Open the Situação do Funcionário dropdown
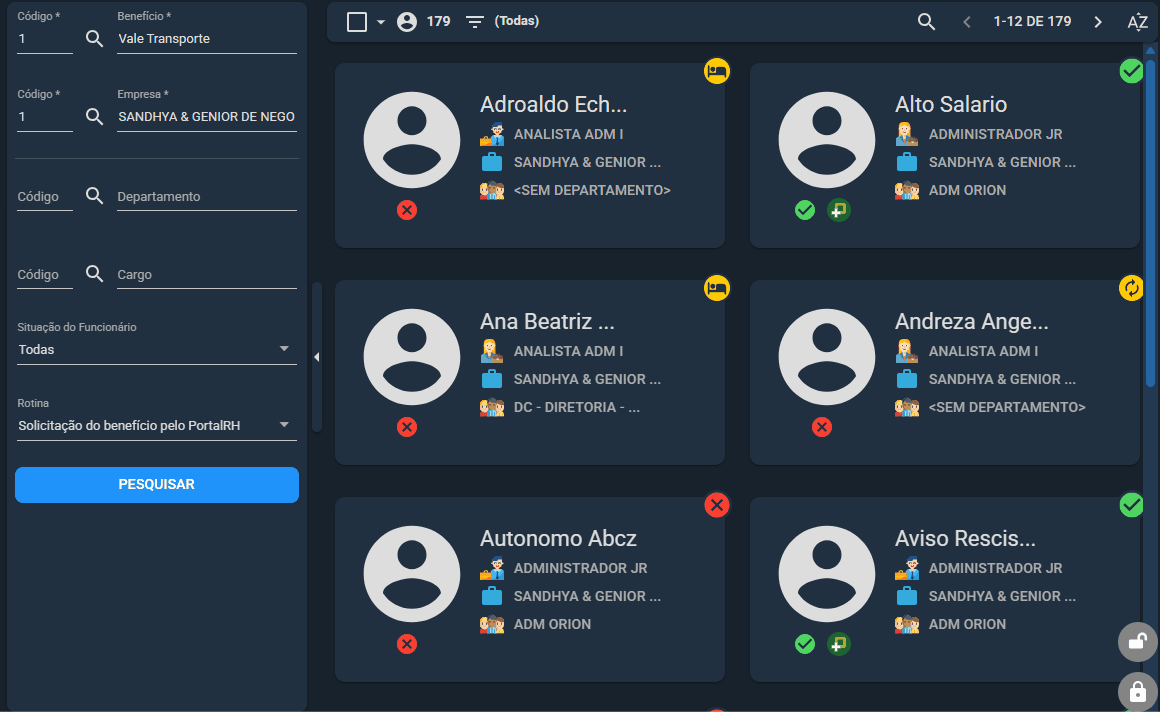Screen dimensions: 1160x712 pos(157,349)
